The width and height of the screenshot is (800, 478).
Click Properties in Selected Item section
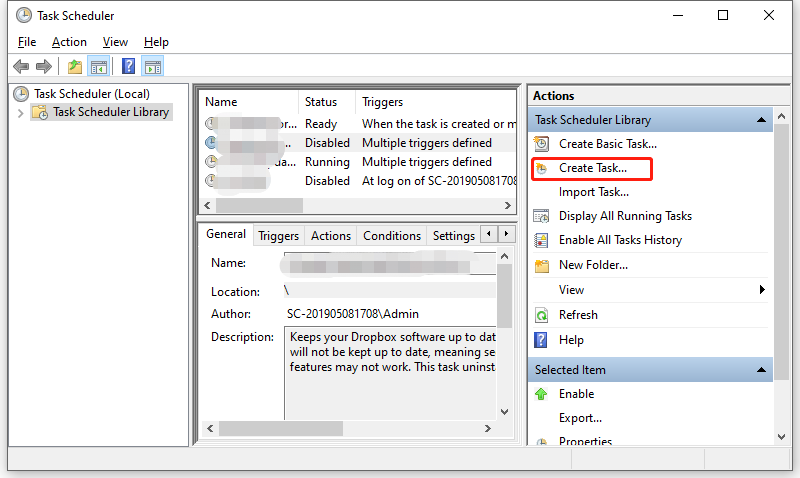tap(585, 441)
